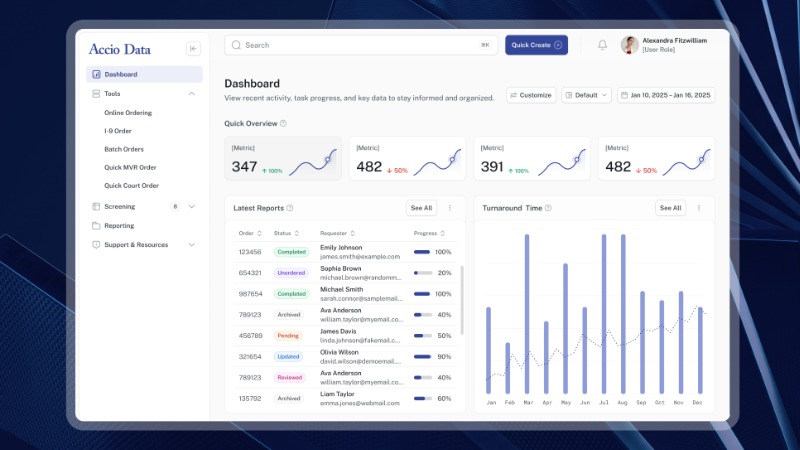The image size is (800, 450).
Task: Open Turnaround Time more-options menu
Action: 699,208
